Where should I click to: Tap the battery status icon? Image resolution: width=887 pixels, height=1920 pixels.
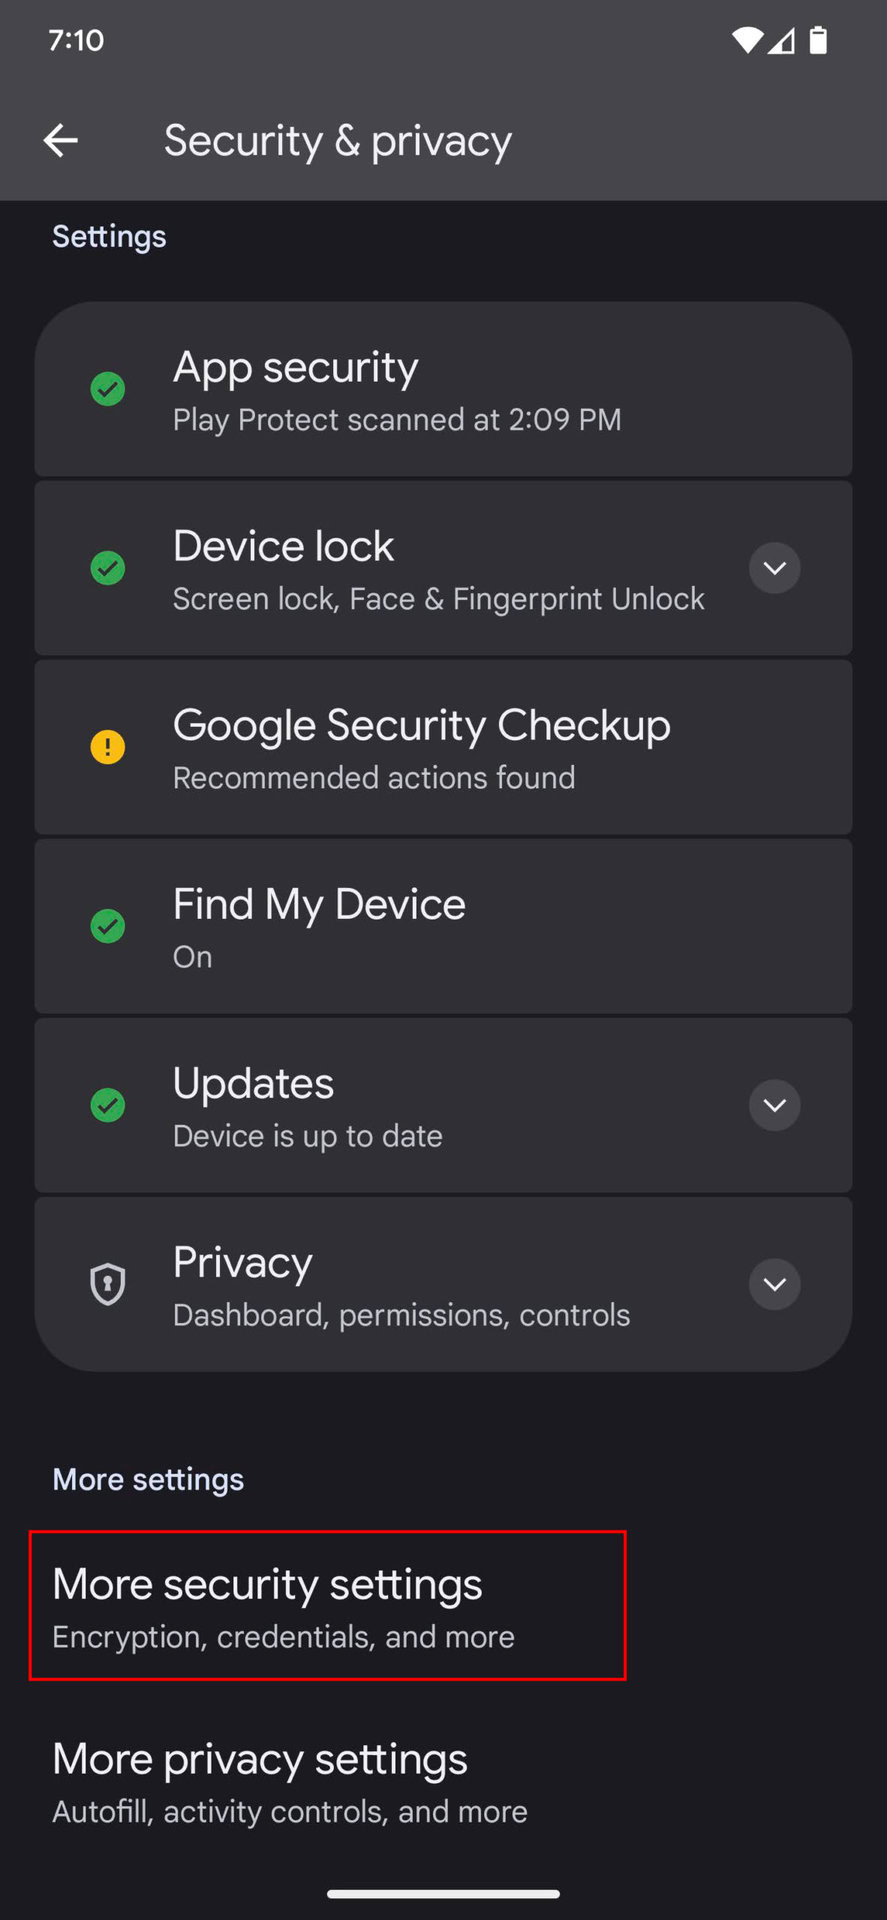coord(818,40)
